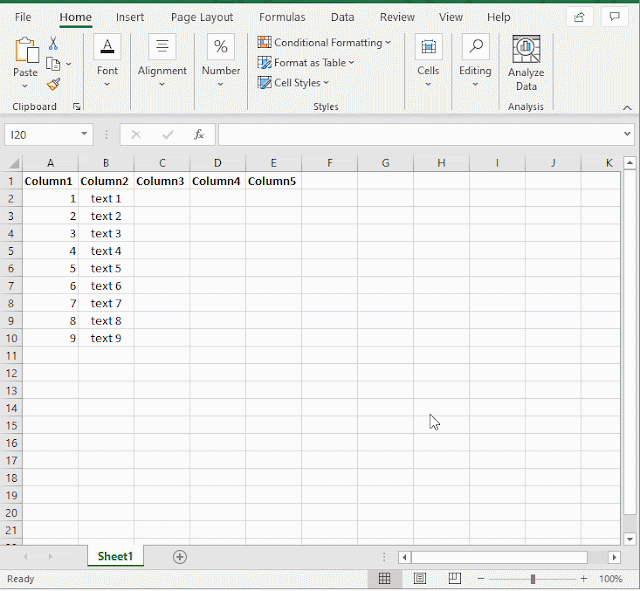Open the Alignment group button

click(162, 60)
